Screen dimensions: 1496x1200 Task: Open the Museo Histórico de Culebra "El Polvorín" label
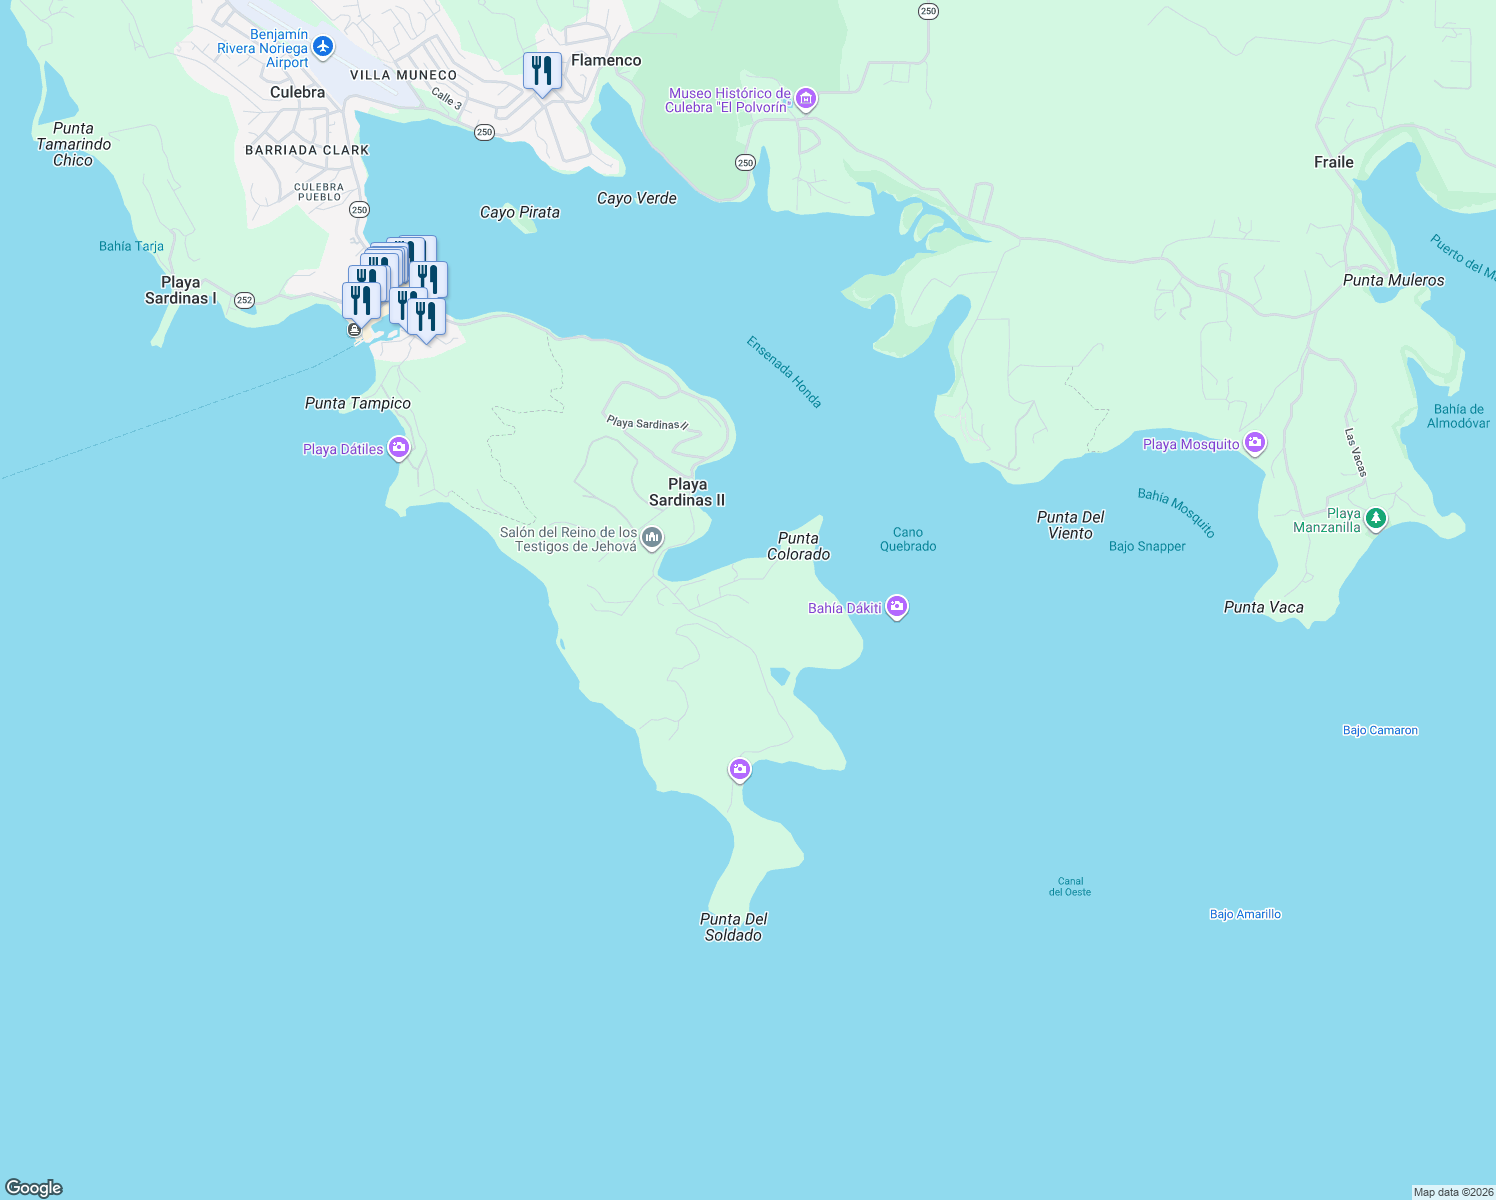tap(730, 100)
